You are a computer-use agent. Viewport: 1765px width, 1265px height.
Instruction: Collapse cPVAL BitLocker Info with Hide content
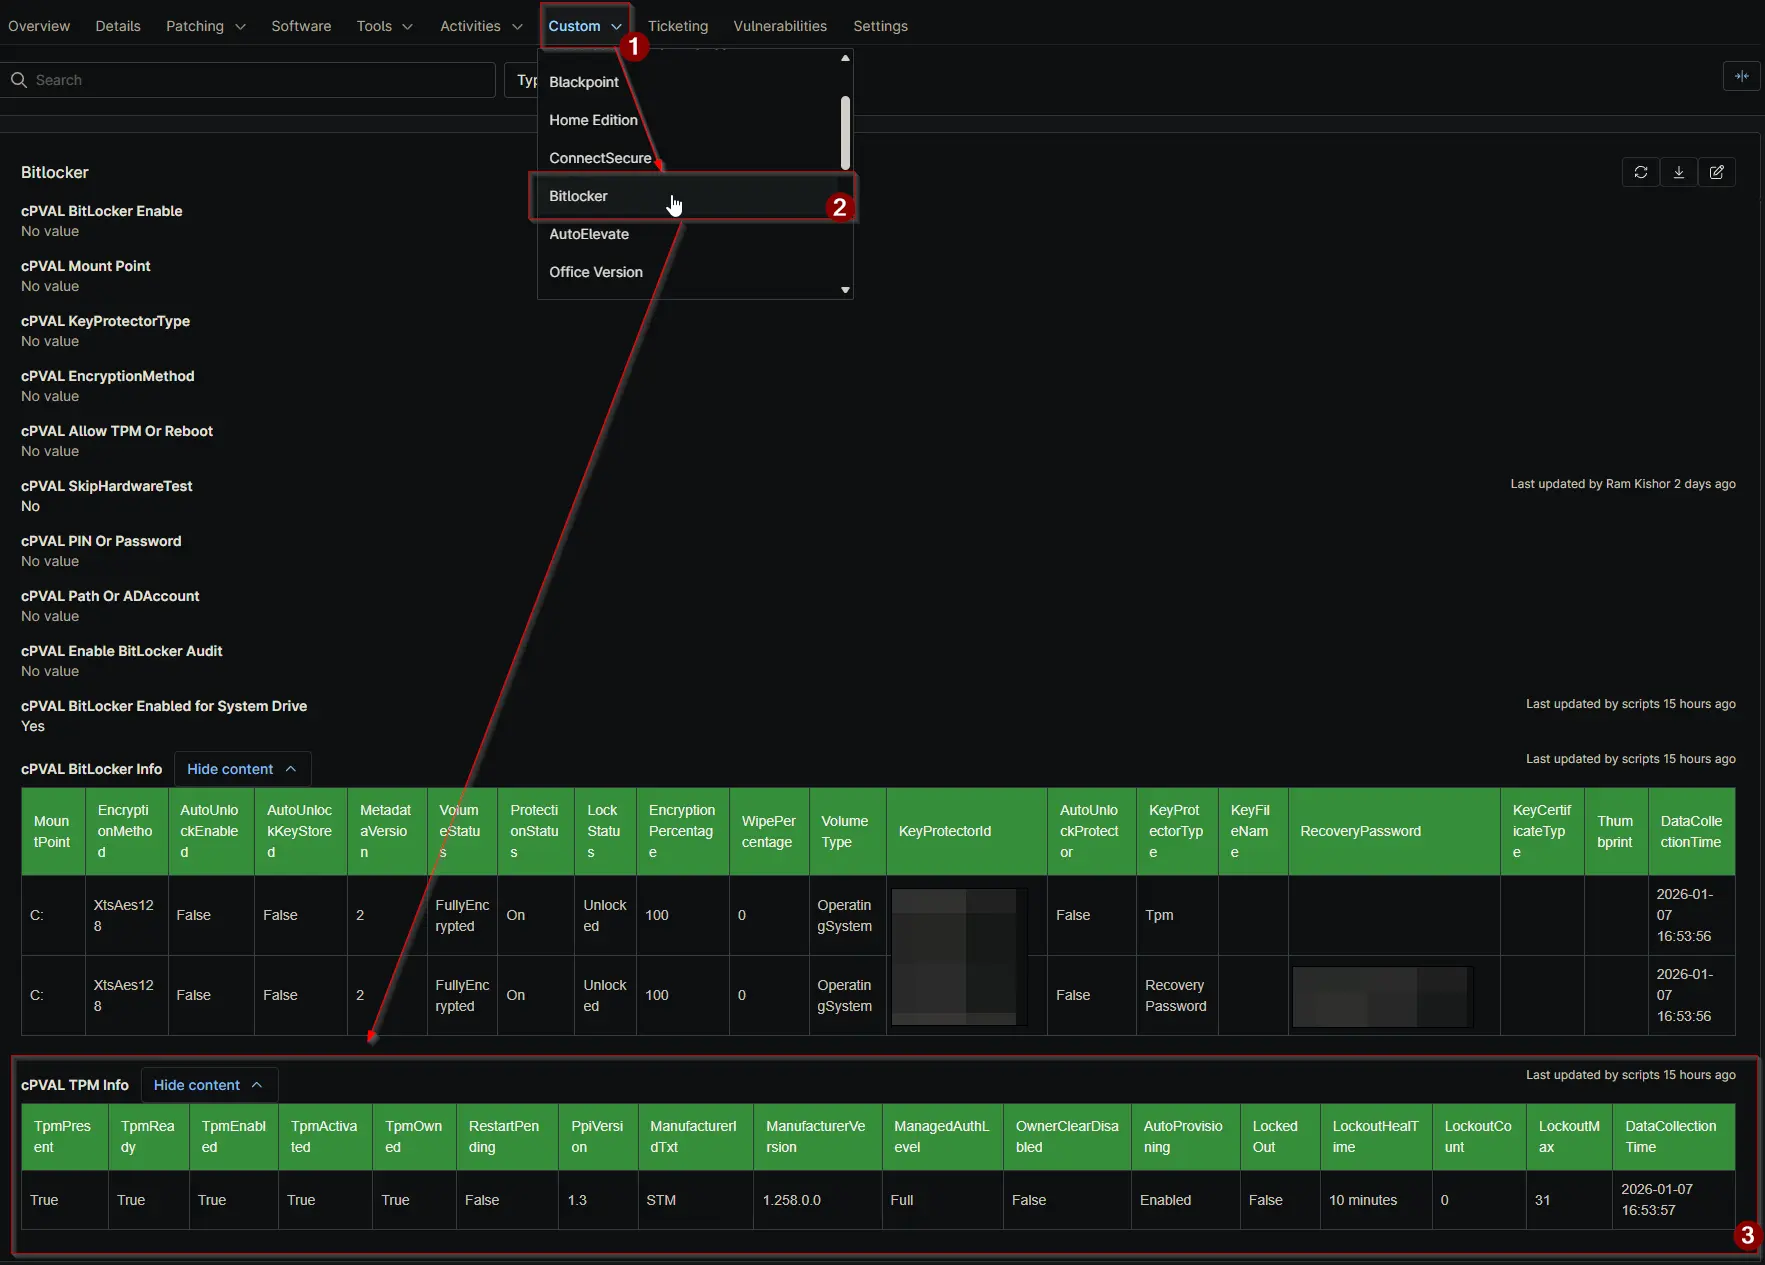coord(241,769)
